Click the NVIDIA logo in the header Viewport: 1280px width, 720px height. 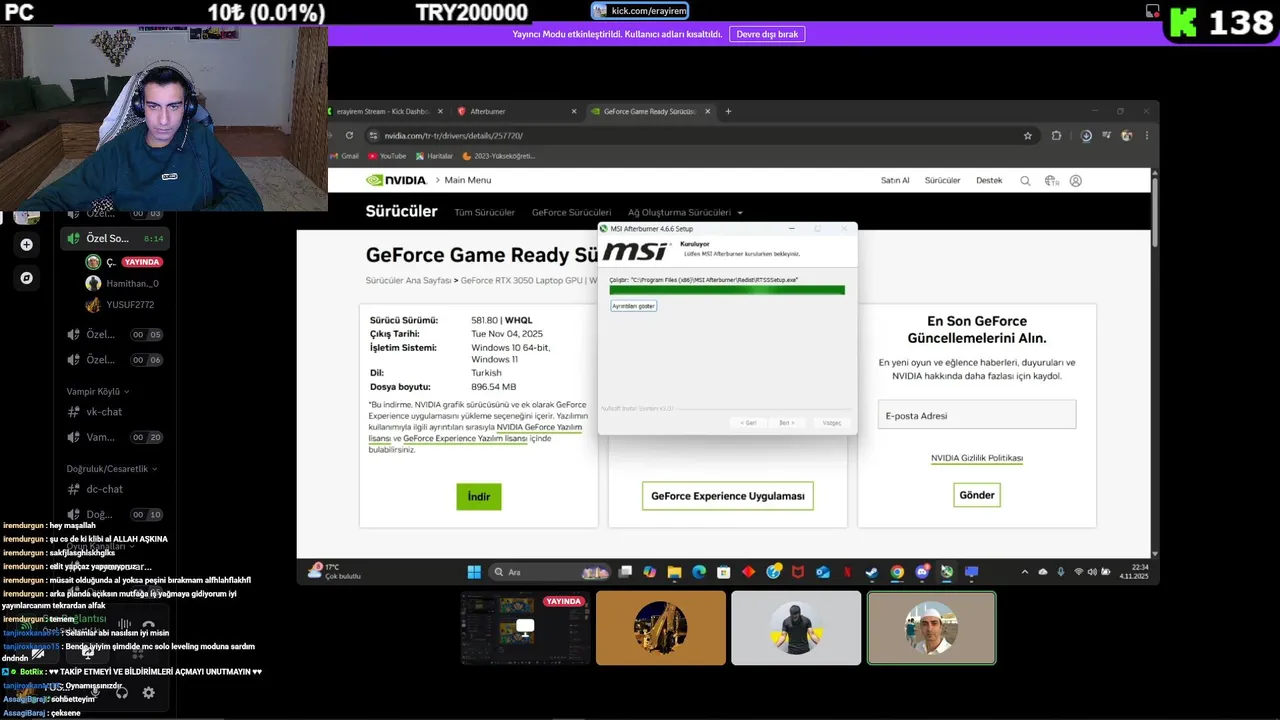(396, 180)
